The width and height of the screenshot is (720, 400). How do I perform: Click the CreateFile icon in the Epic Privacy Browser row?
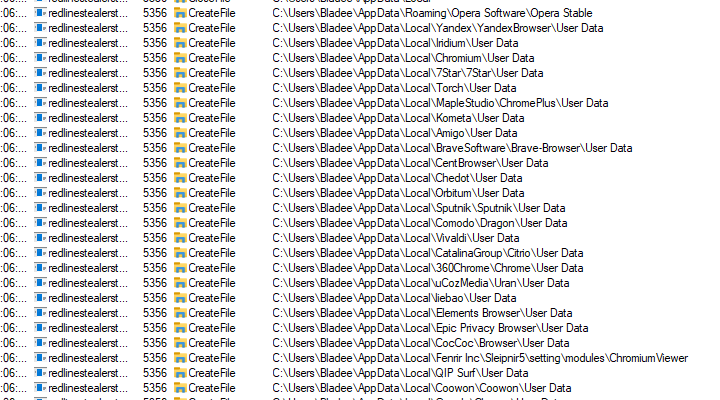click(180, 328)
